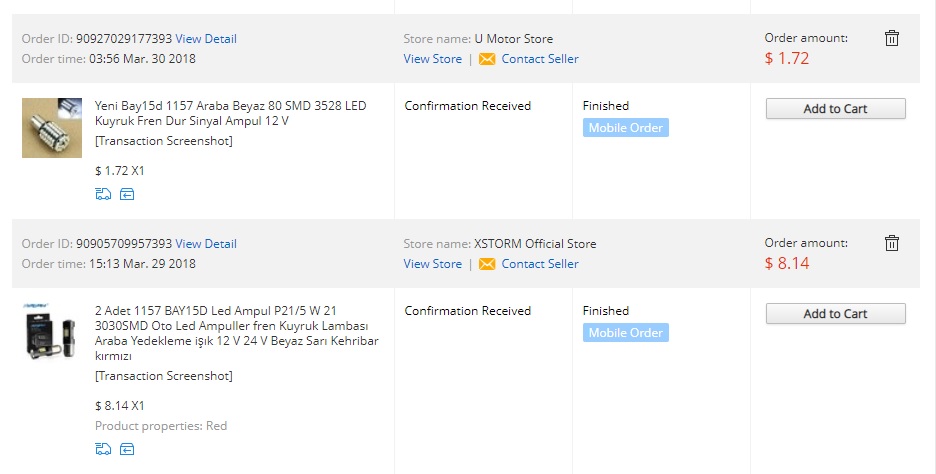Delete the U Motor Store order with trash icon
Image resolution: width=936 pixels, height=474 pixels.
[891, 38]
